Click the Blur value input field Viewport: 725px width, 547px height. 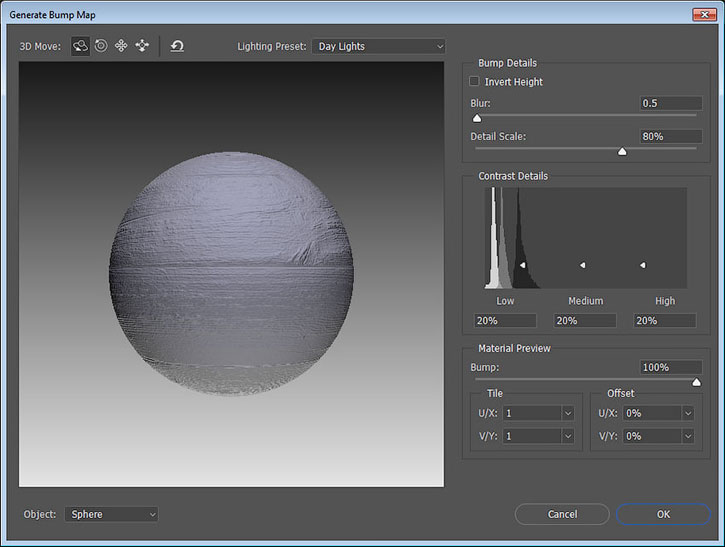coord(670,103)
